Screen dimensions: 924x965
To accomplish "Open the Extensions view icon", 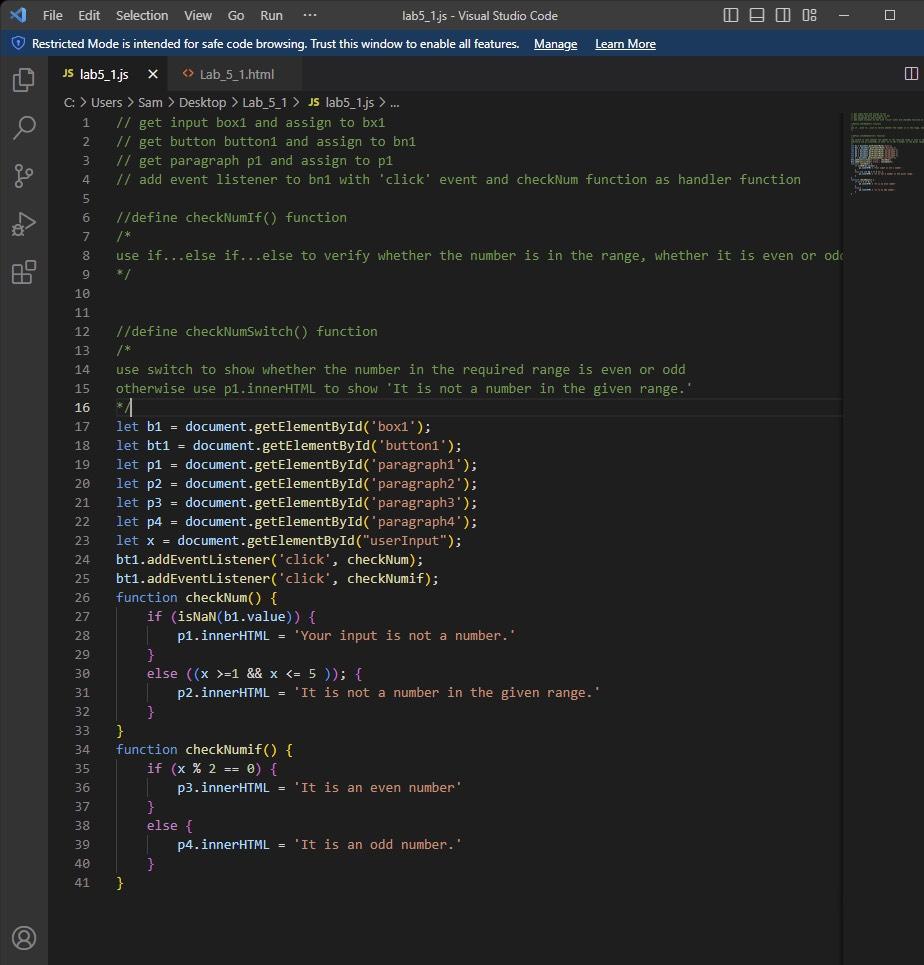I will 24,272.
